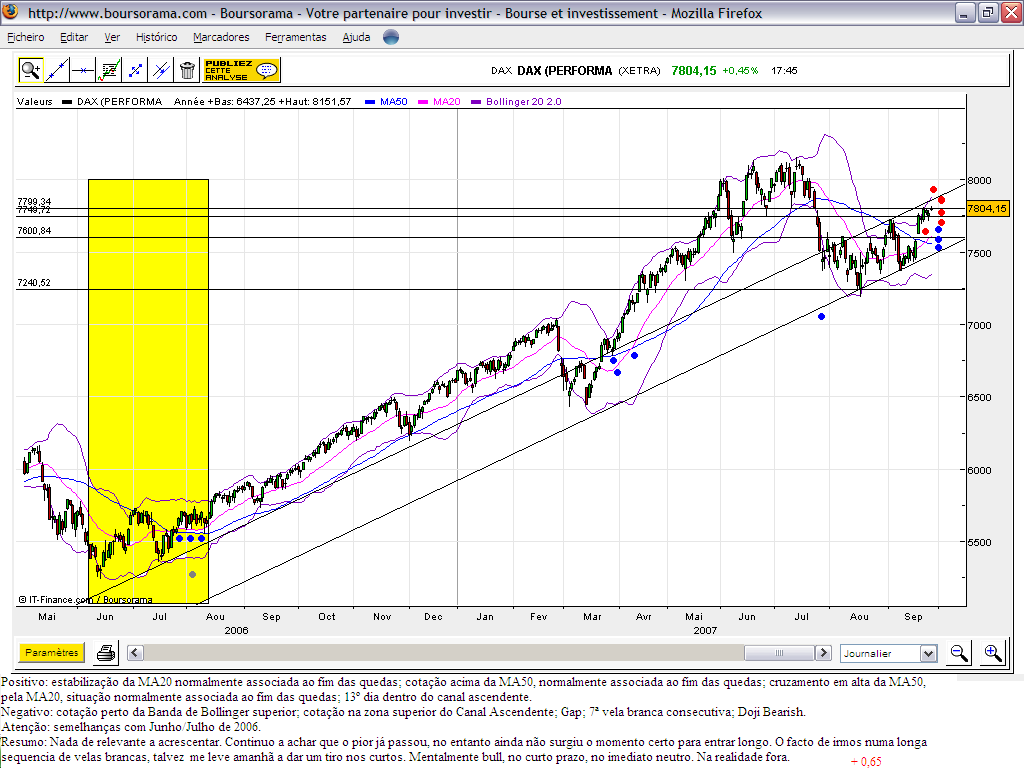The height and width of the screenshot is (768, 1024).
Task: Select the zoom magnifier chart tool
Action: pyautogui.click(x=30, y=70)
